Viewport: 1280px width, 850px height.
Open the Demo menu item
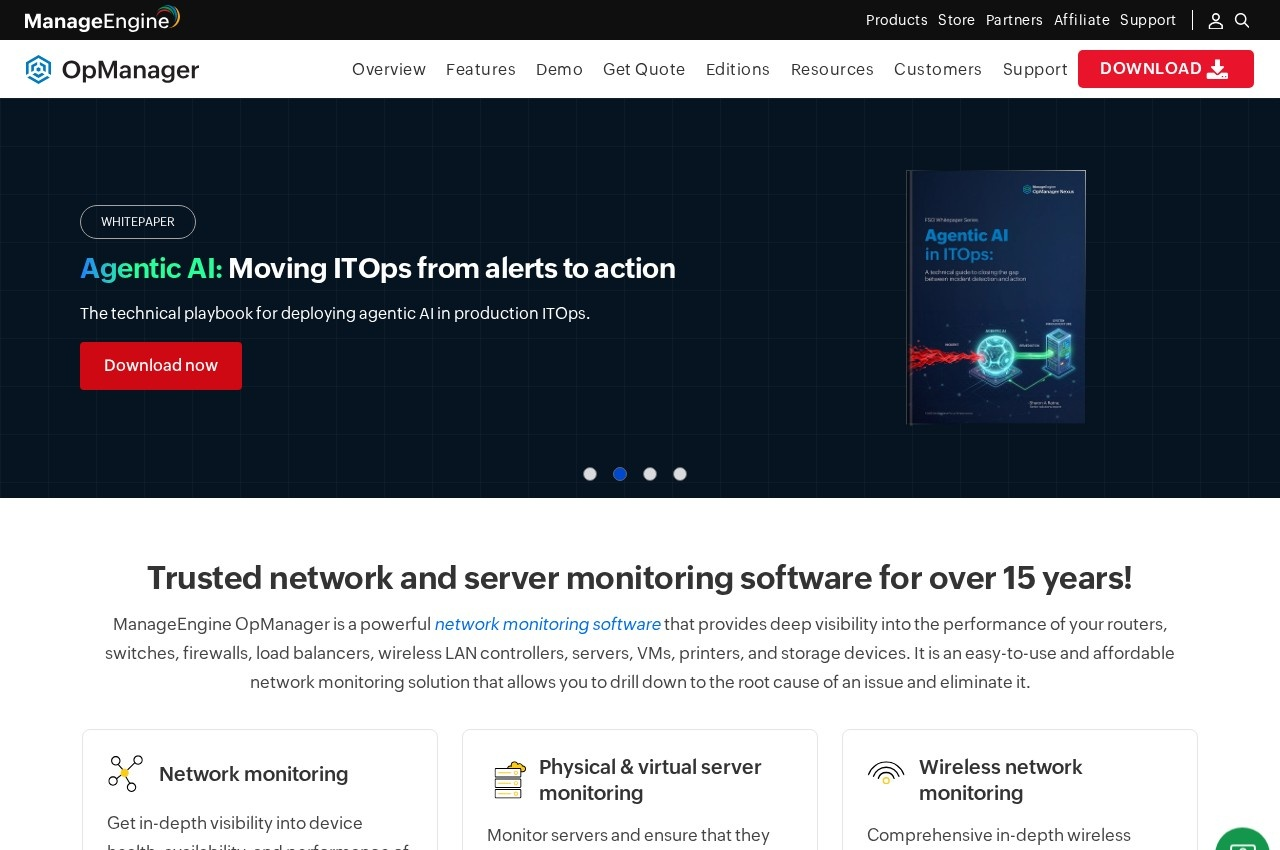(x=559, y=69)
